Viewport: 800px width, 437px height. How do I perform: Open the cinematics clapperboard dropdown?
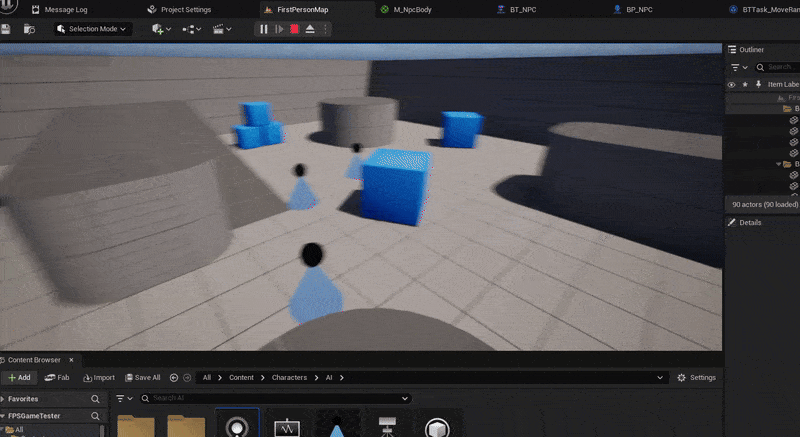222,29
